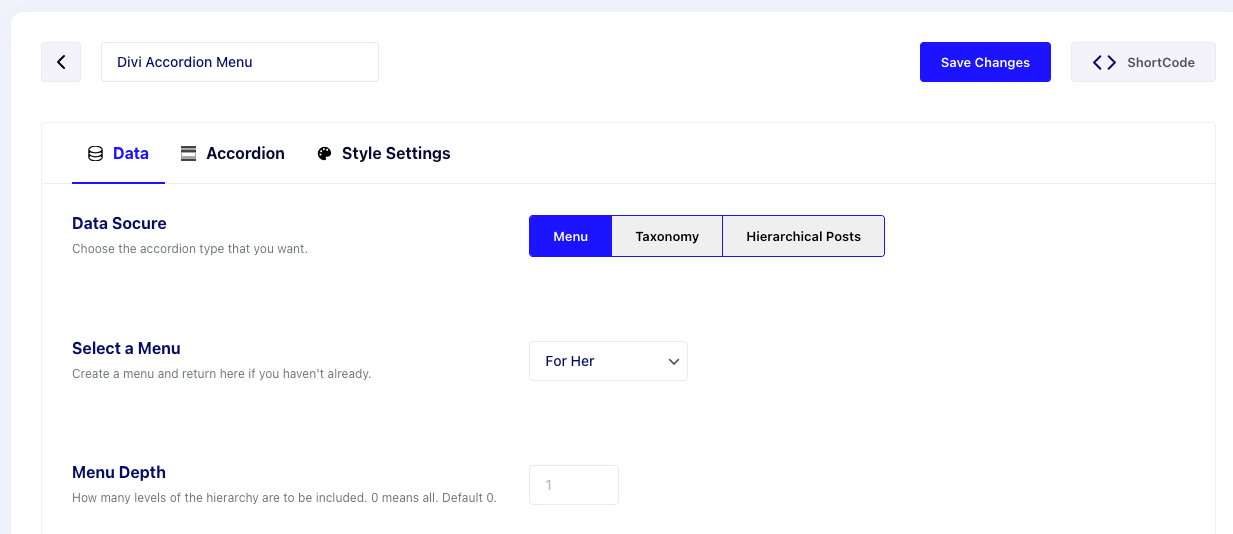Select Menu as data source

570,236
